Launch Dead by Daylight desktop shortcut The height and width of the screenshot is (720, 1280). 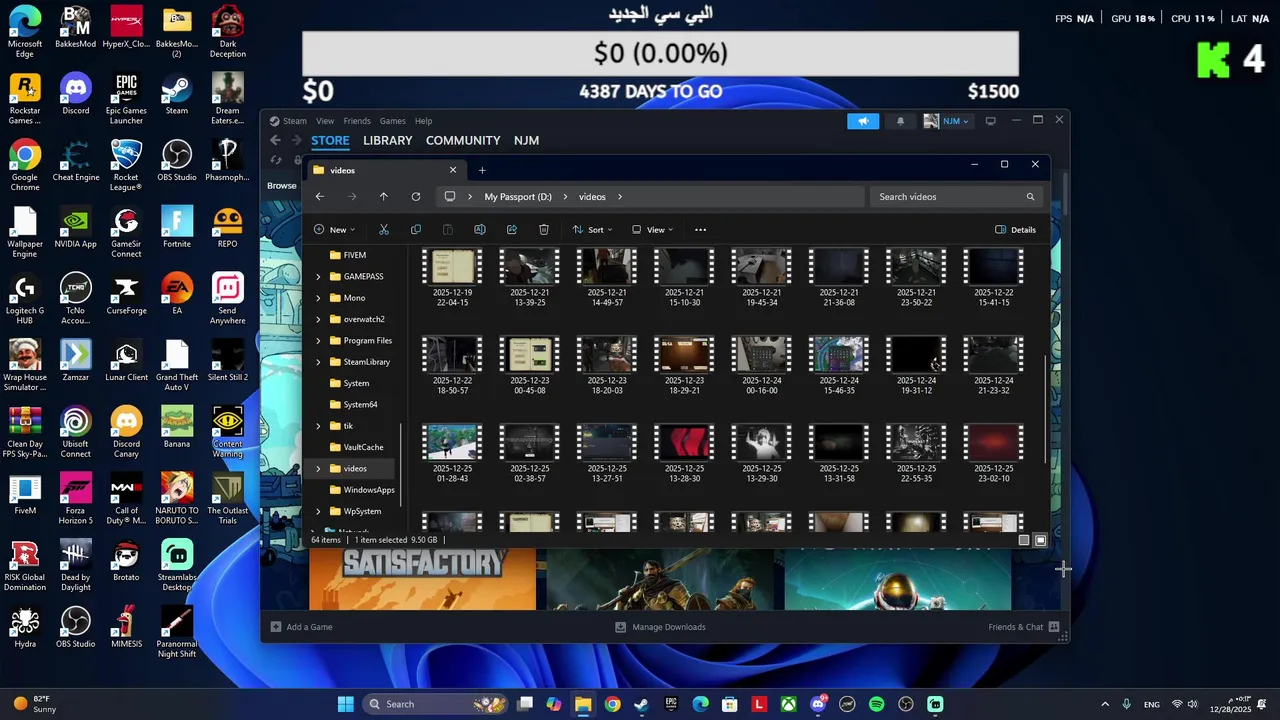[75, 565]
